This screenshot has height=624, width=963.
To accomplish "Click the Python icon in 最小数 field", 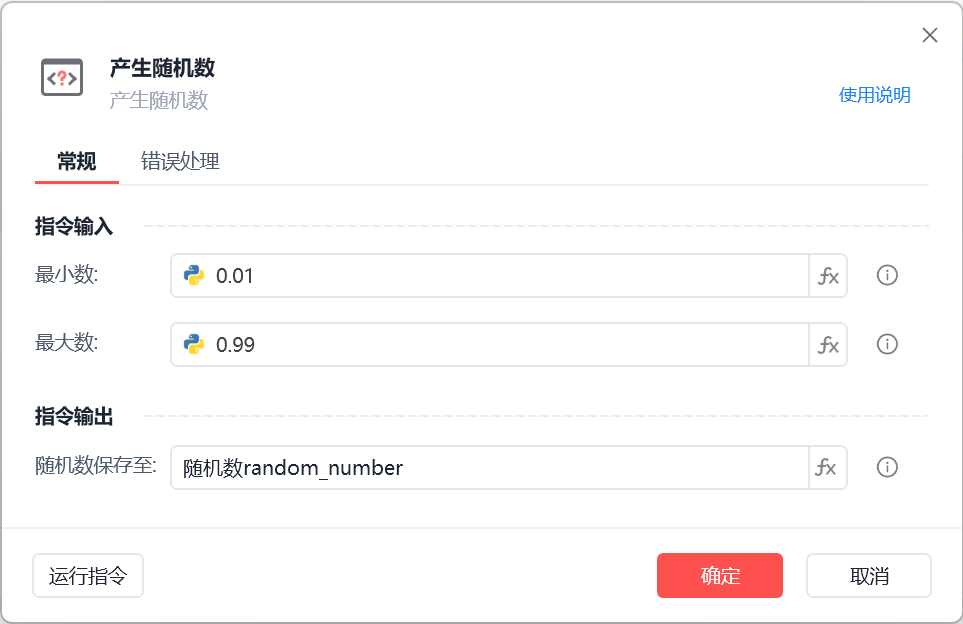I will tap(194, 276).
